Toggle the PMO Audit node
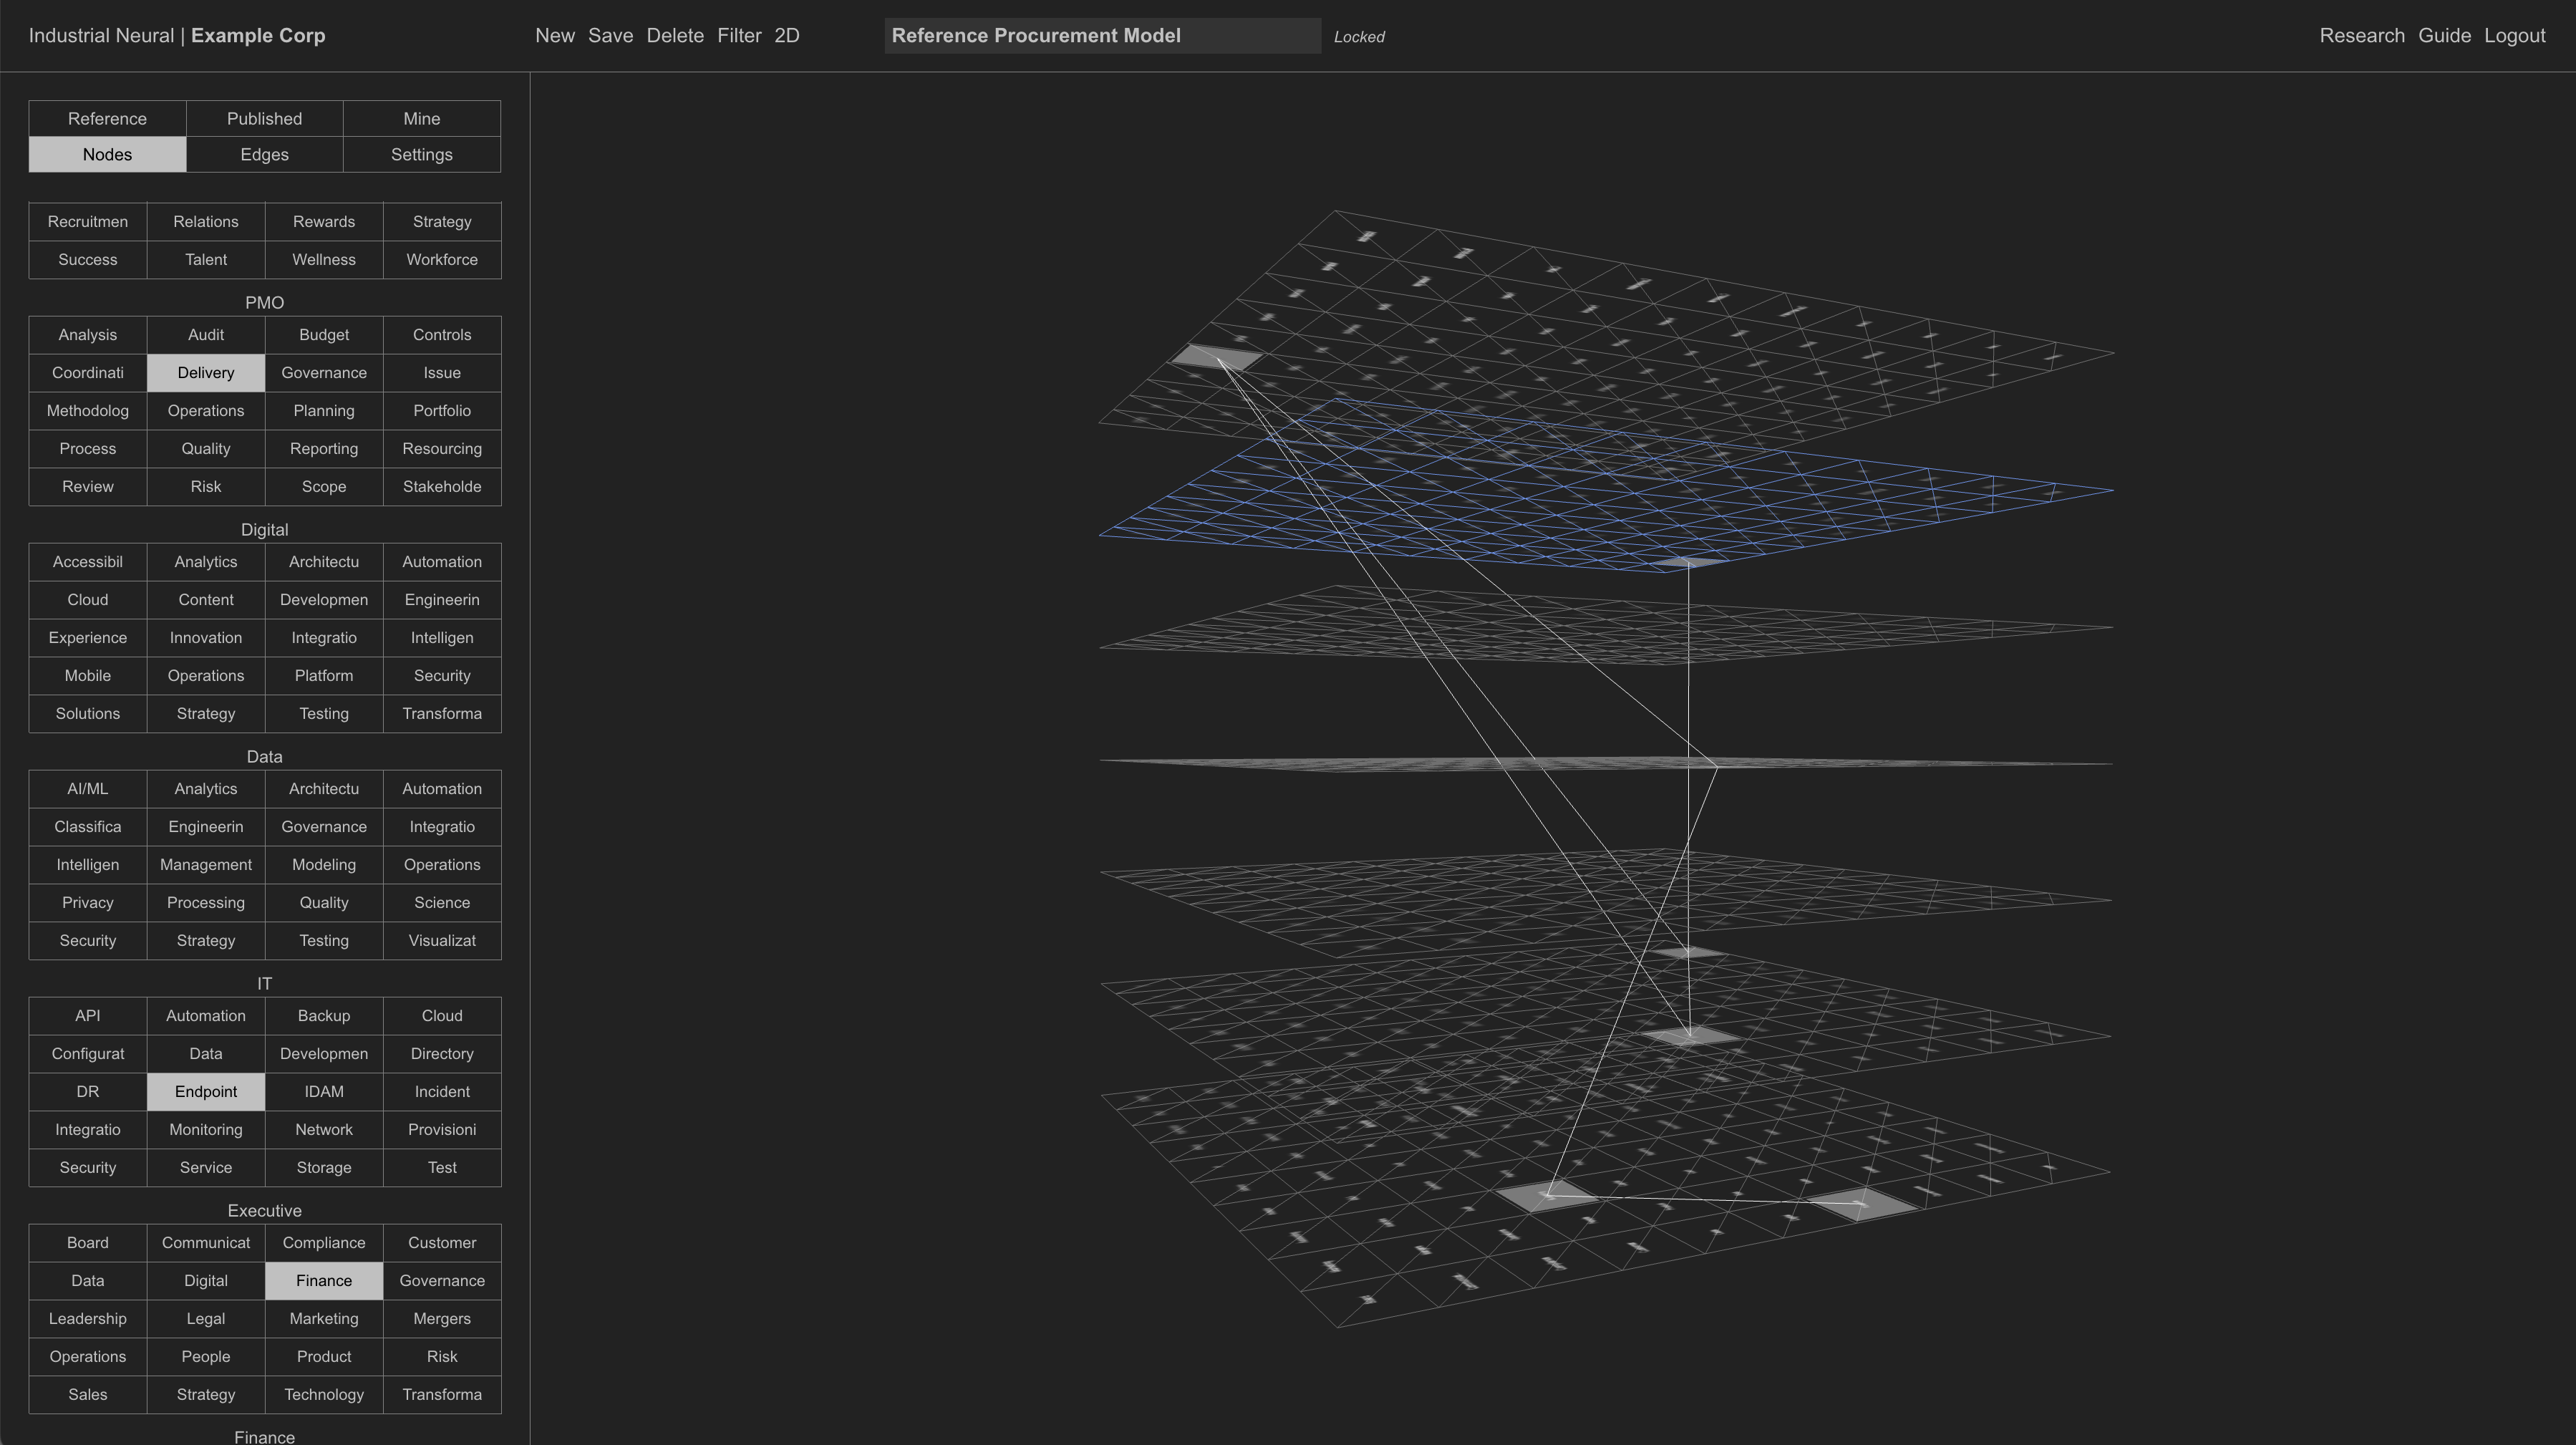Screen dimensions: 2576x1445 (206, 335)
